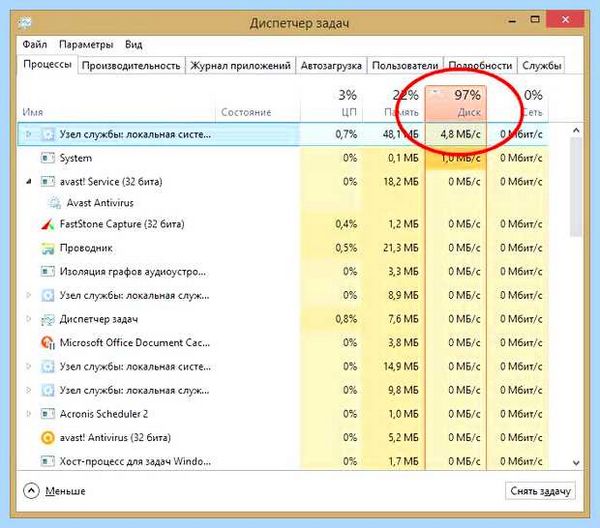Sort by the Сеть 0% column header
The image size is (600, 528).
(x=517, y=103)
